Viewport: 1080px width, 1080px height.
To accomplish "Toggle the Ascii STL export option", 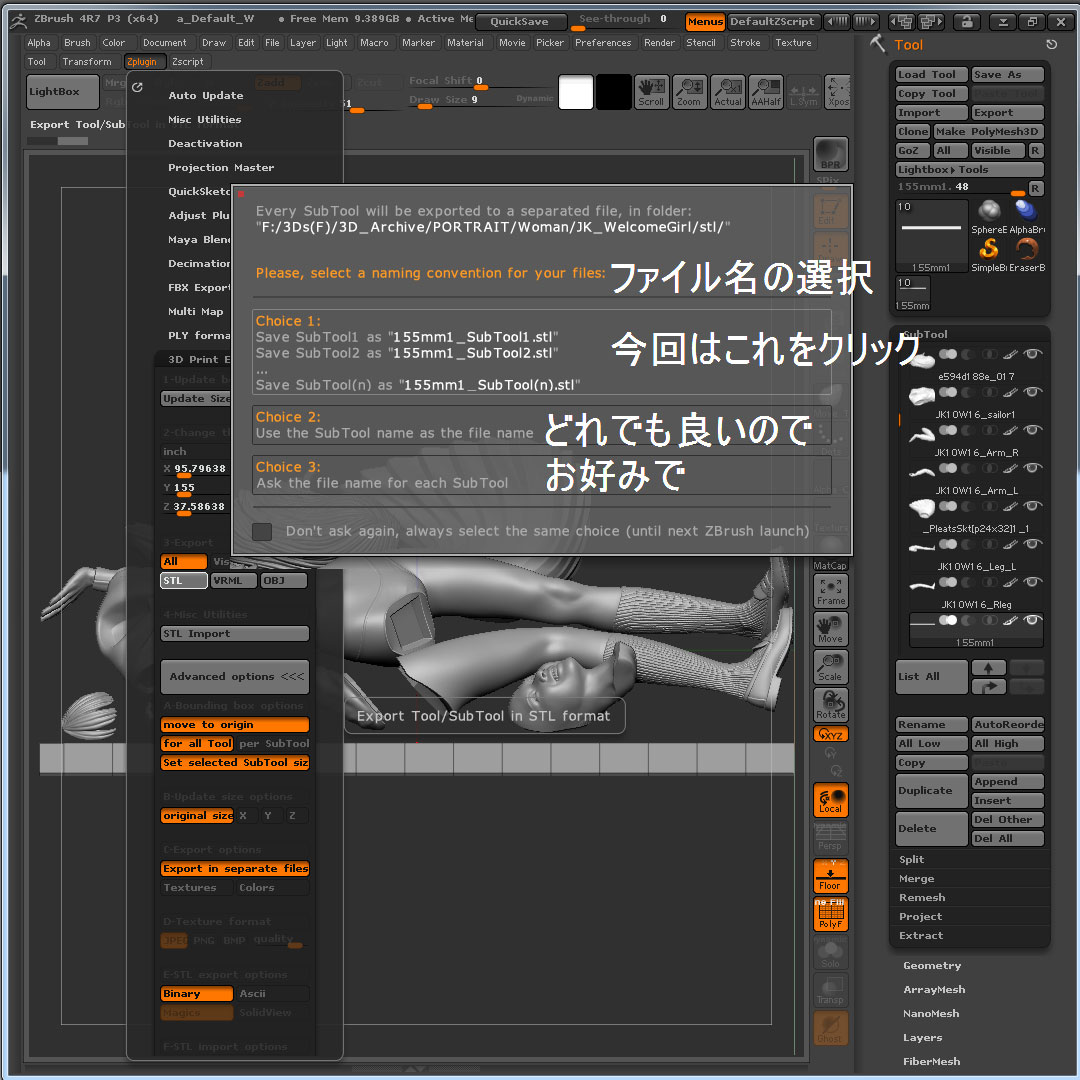I will [273, 993].
